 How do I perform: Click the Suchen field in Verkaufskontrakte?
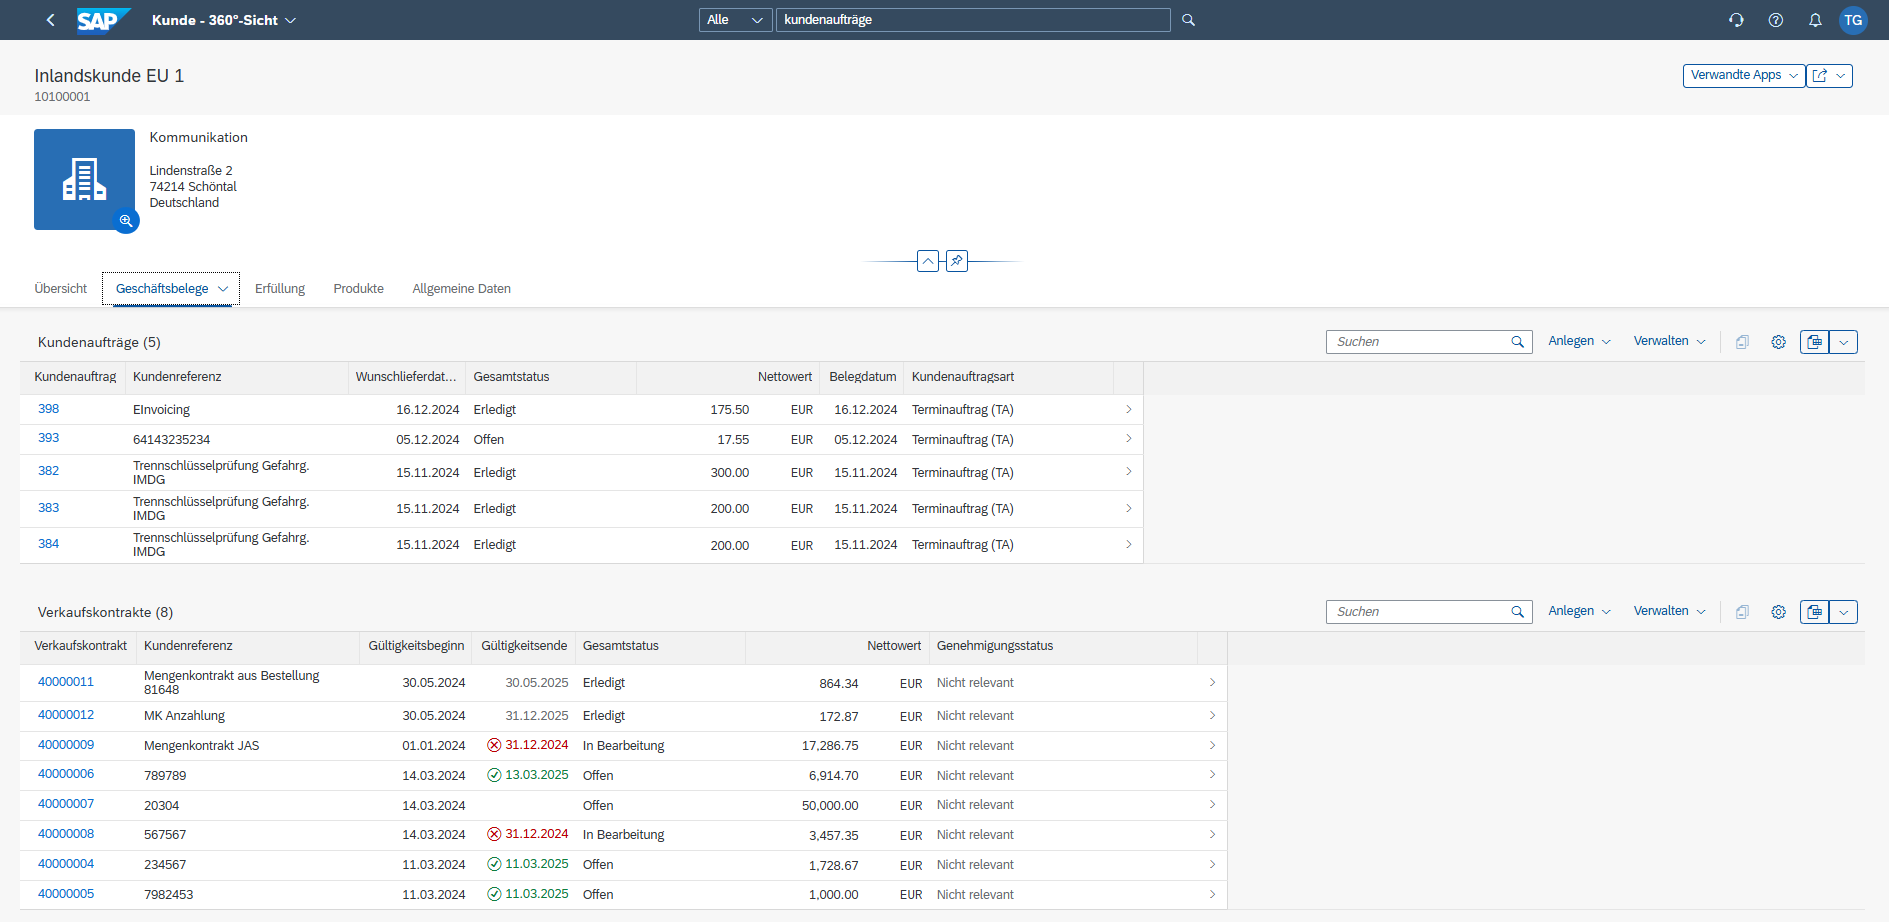click(x=1420, y=611)
